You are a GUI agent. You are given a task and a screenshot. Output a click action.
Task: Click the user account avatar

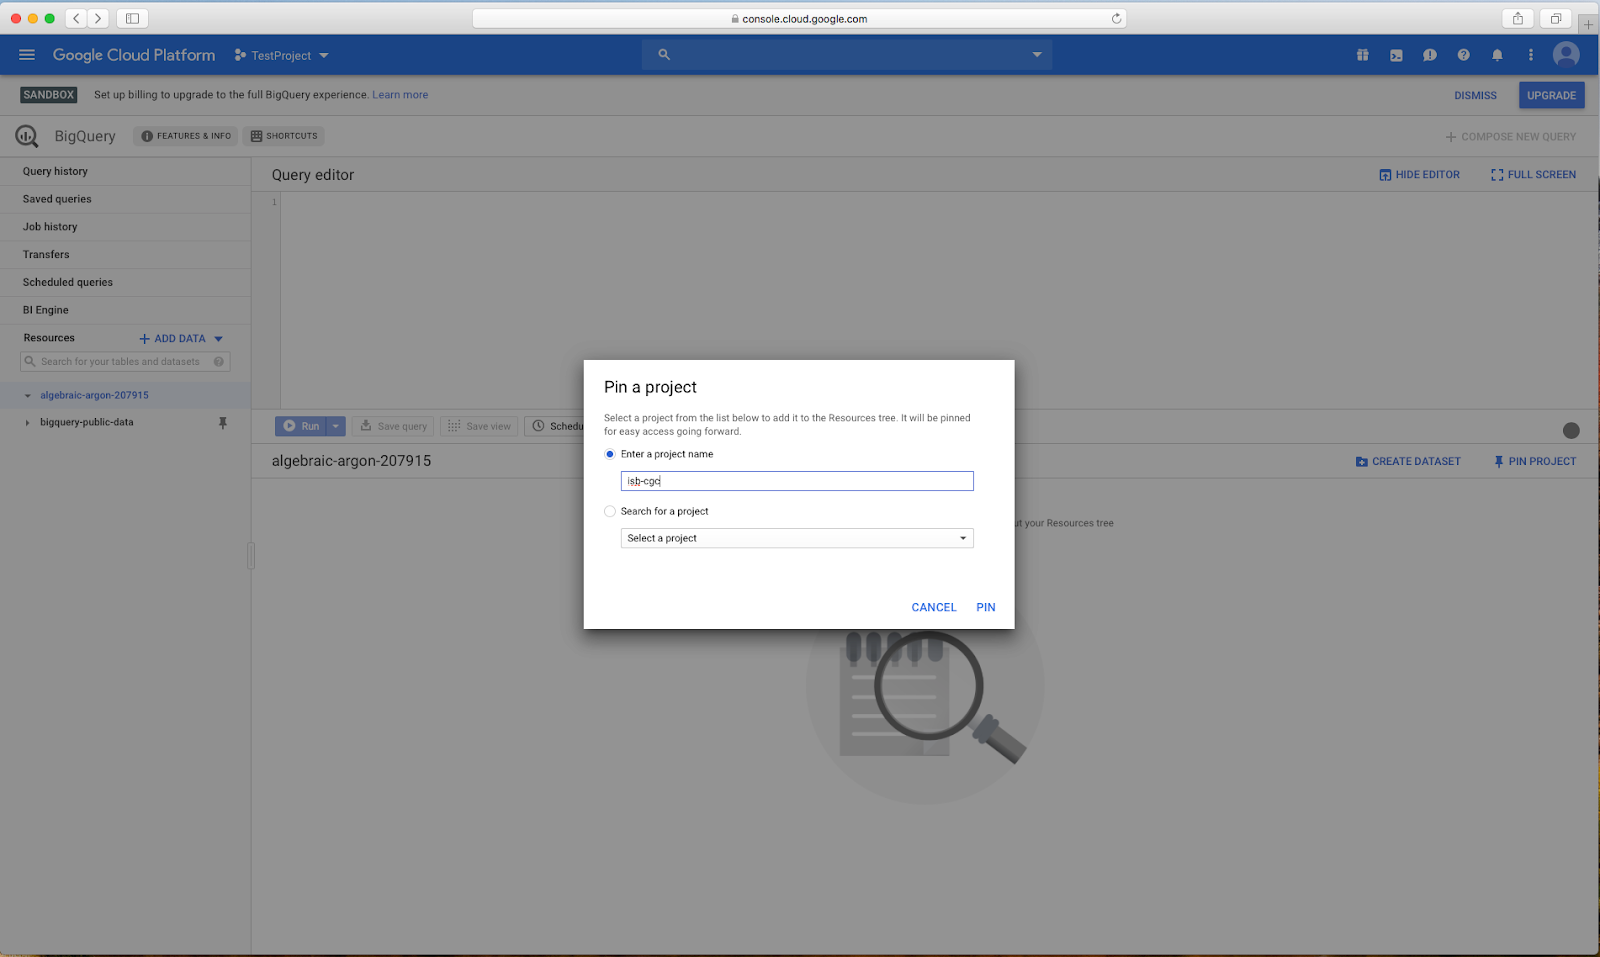(x=1565, y=55)
